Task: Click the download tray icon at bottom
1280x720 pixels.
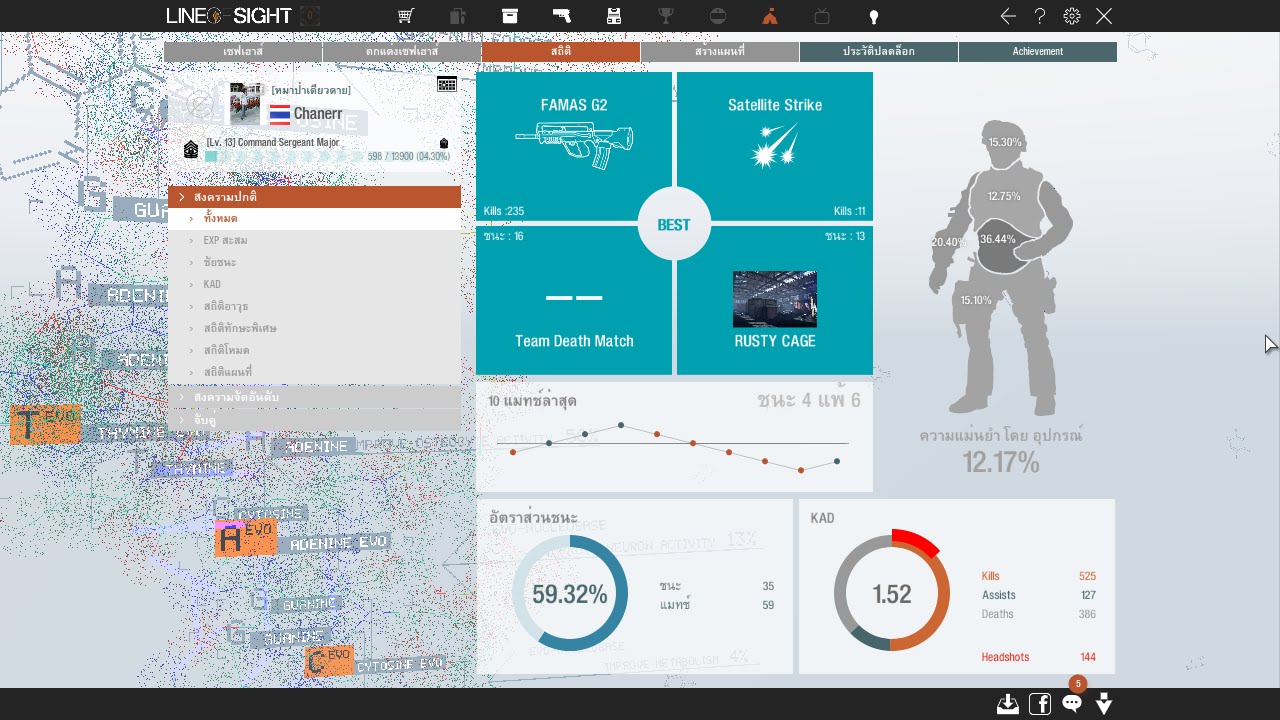Action: pos(1008,704)
